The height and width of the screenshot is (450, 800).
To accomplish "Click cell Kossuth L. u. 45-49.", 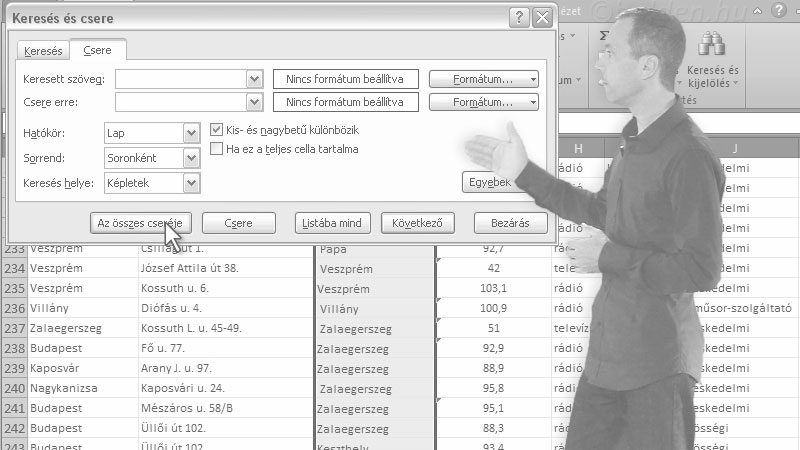I will (x=226, y=328).
